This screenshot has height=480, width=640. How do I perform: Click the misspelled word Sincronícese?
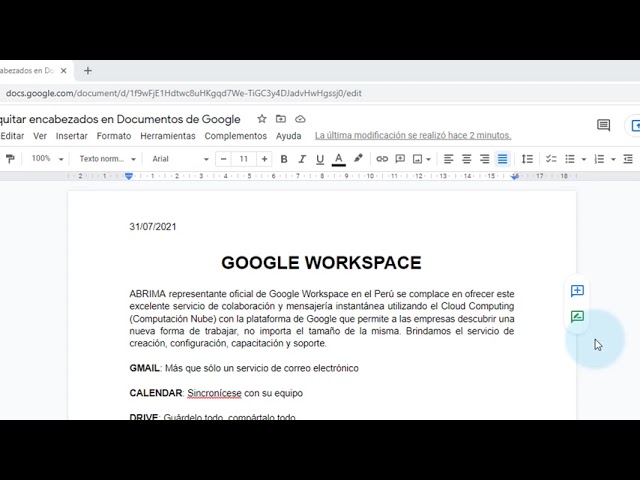coord(214,393)
